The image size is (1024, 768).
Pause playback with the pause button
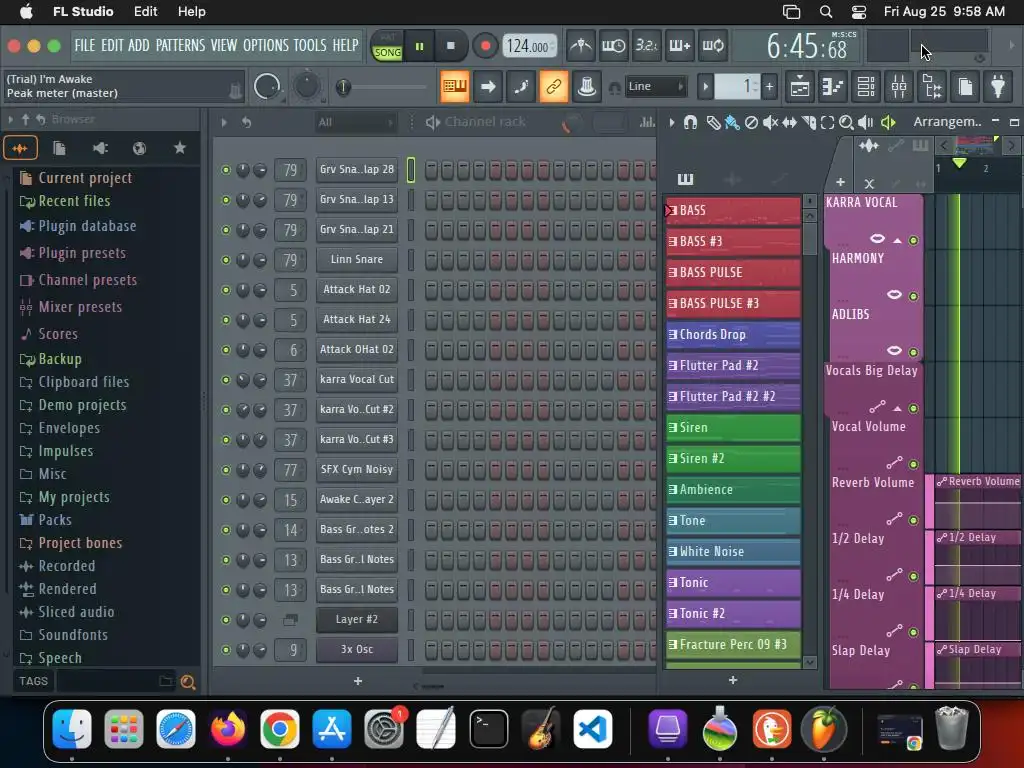coord(419,46)
